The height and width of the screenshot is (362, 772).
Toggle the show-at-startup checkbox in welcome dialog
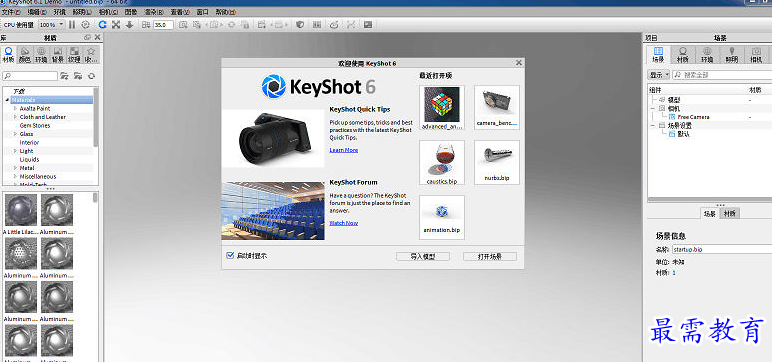229,256
